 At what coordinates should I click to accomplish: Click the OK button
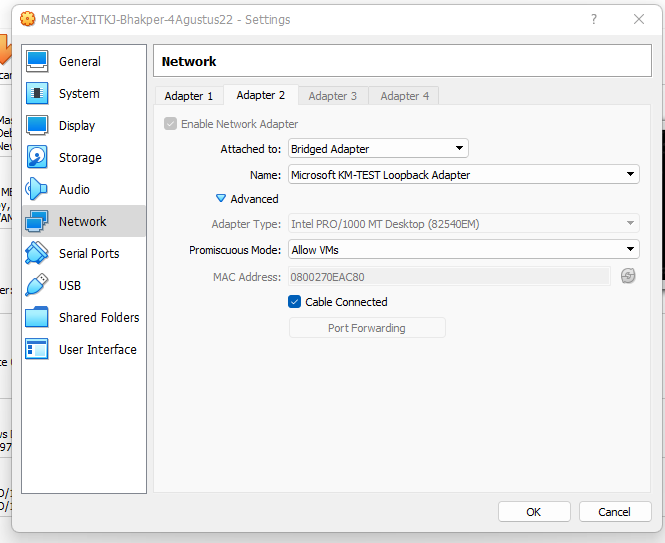coord(534,512)
